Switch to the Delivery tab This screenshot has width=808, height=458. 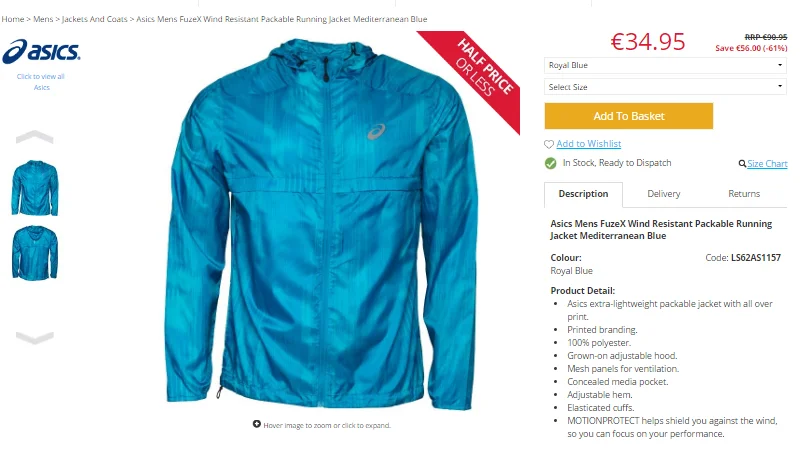664,194
